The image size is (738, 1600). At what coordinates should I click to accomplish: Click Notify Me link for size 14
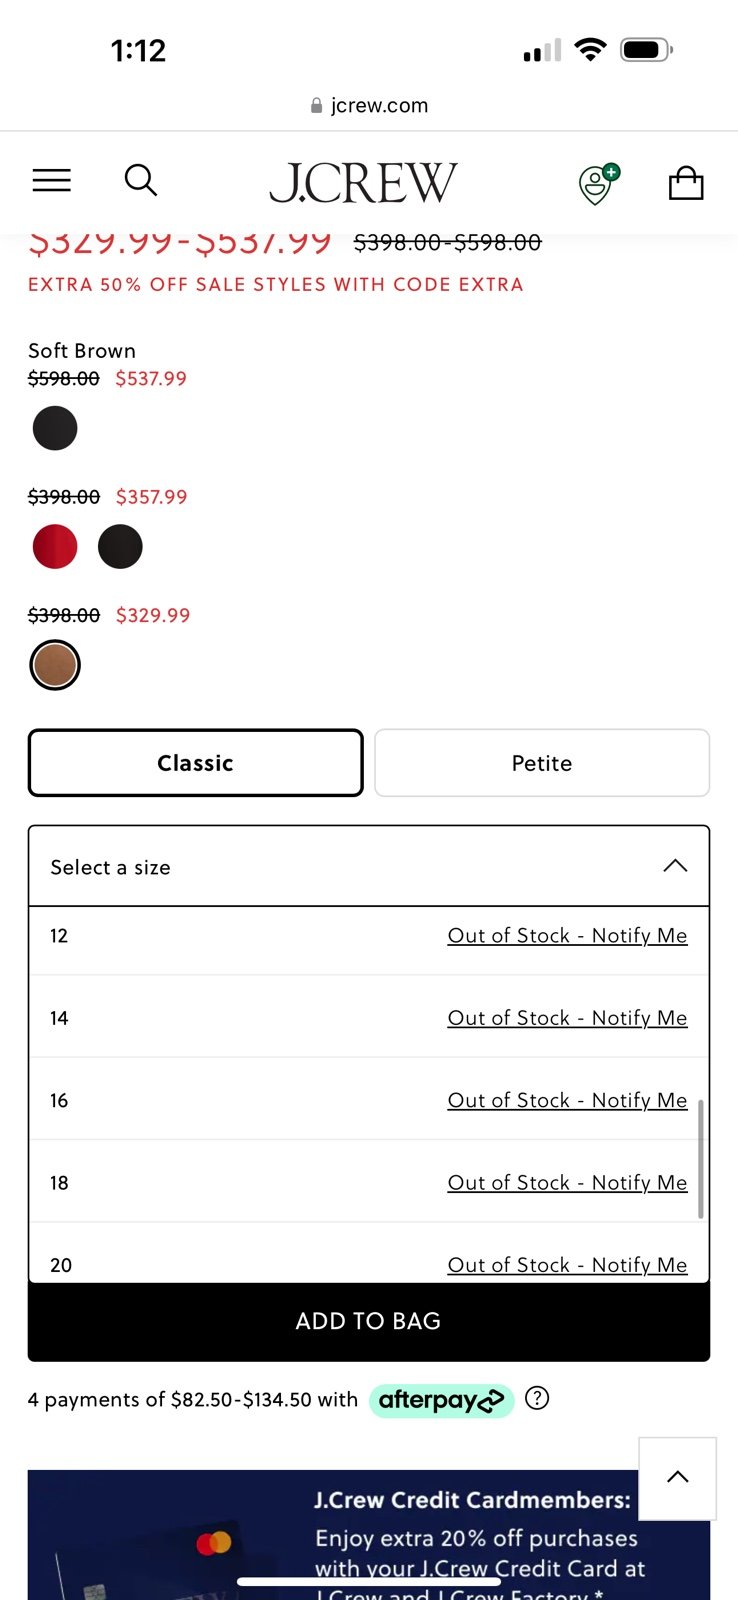567,1018
